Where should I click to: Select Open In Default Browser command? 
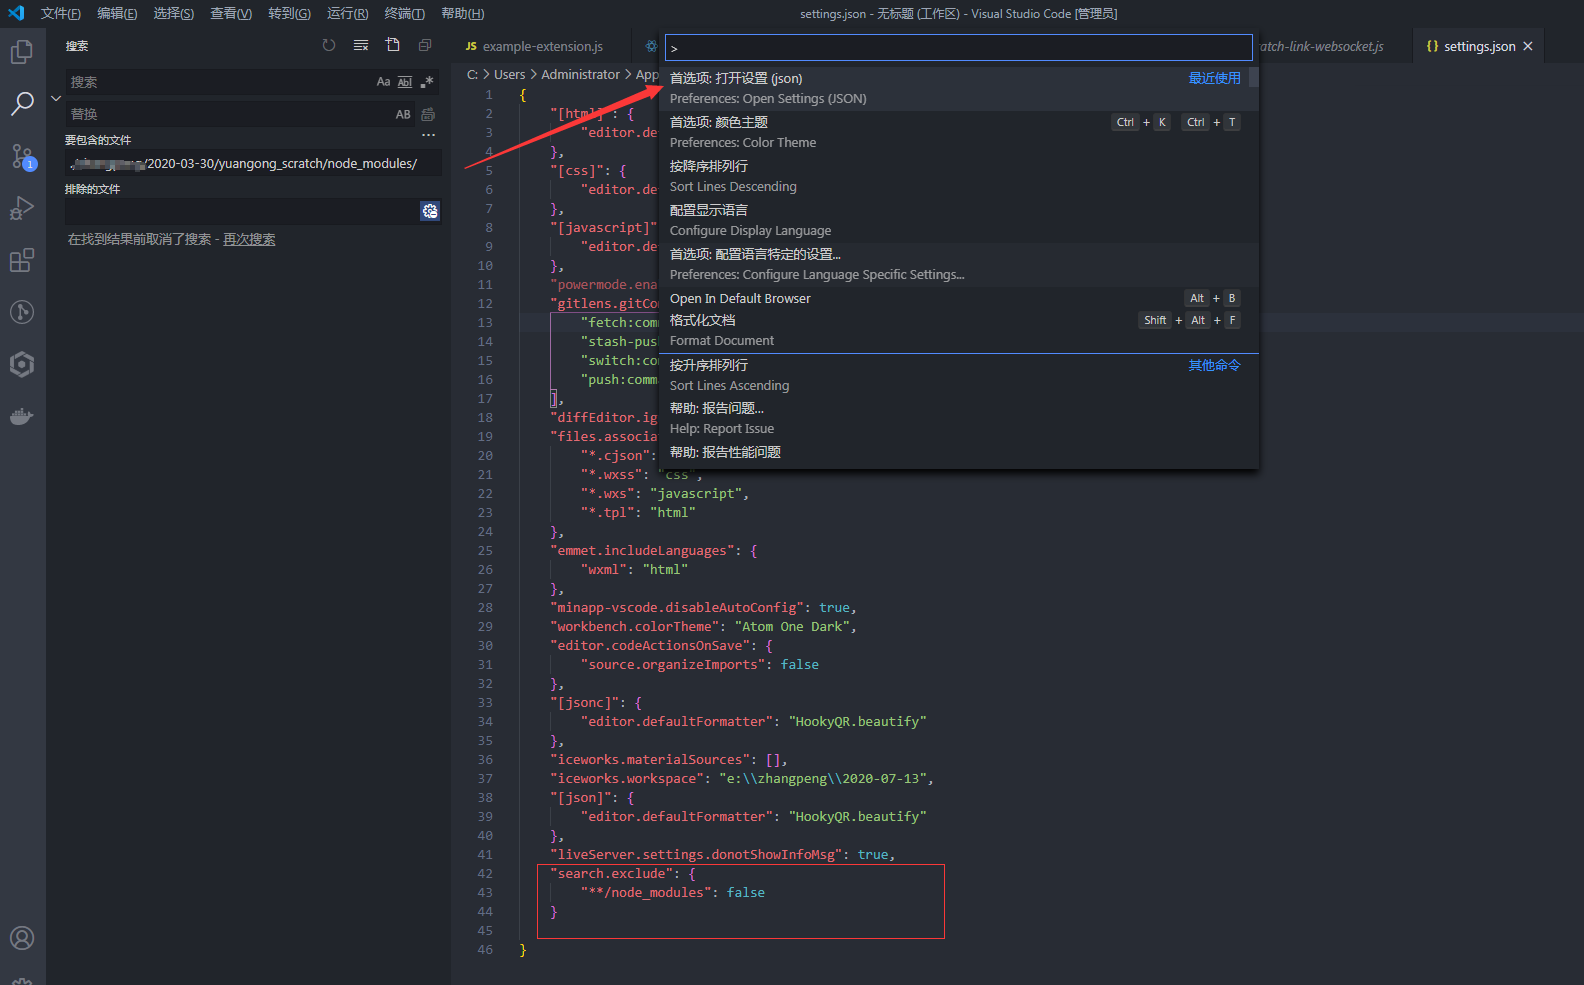(959, 298)
